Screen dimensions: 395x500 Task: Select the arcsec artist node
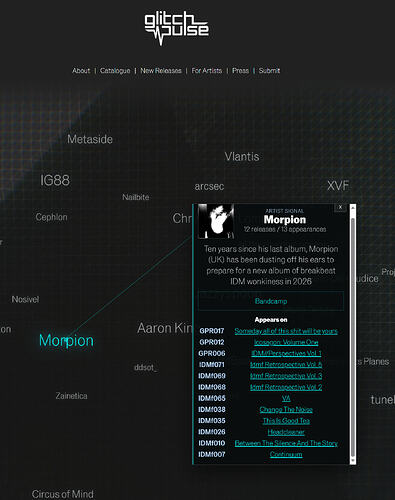click(x=209, y=186)
